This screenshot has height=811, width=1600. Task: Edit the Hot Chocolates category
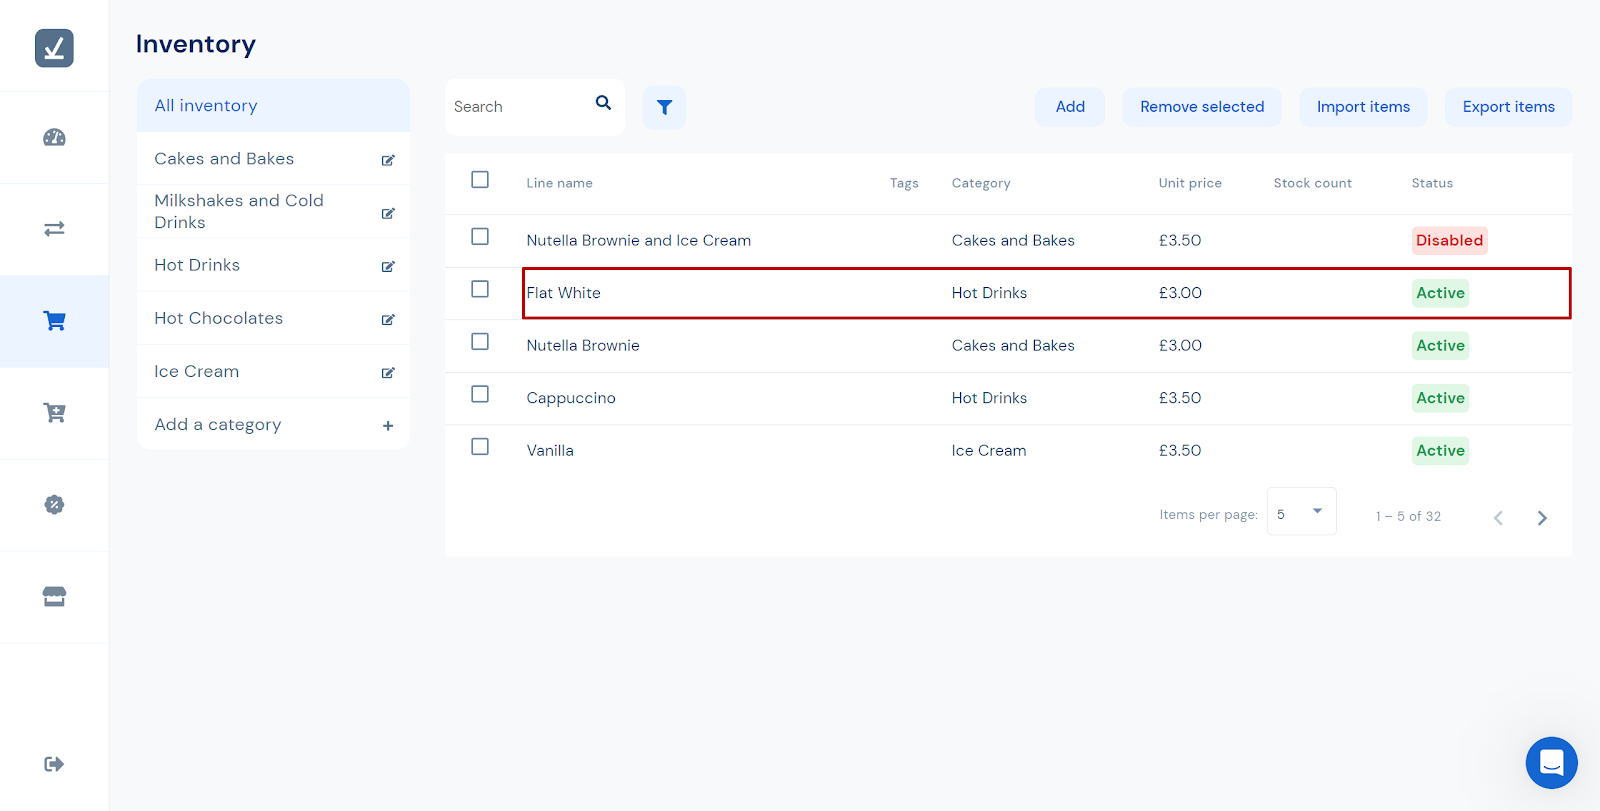(x=388, y=320)
